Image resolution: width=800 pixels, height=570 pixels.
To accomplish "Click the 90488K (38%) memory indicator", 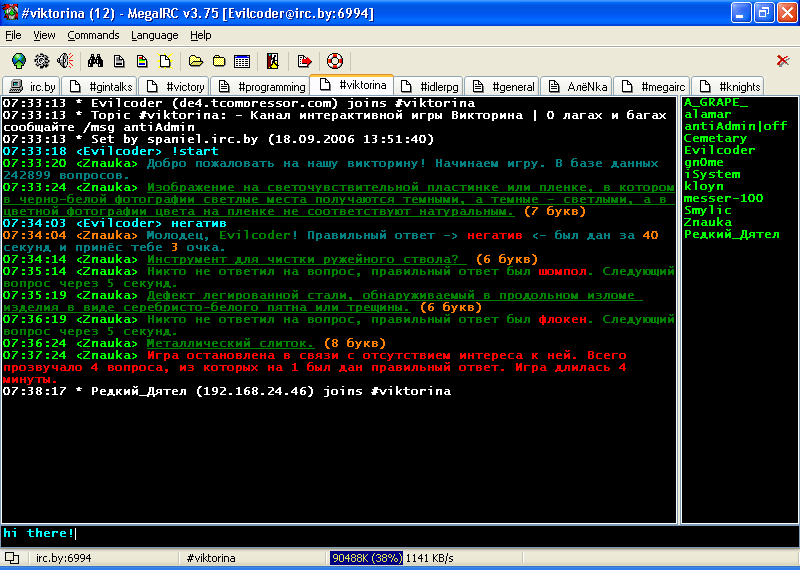I will (x=366, y=558).
